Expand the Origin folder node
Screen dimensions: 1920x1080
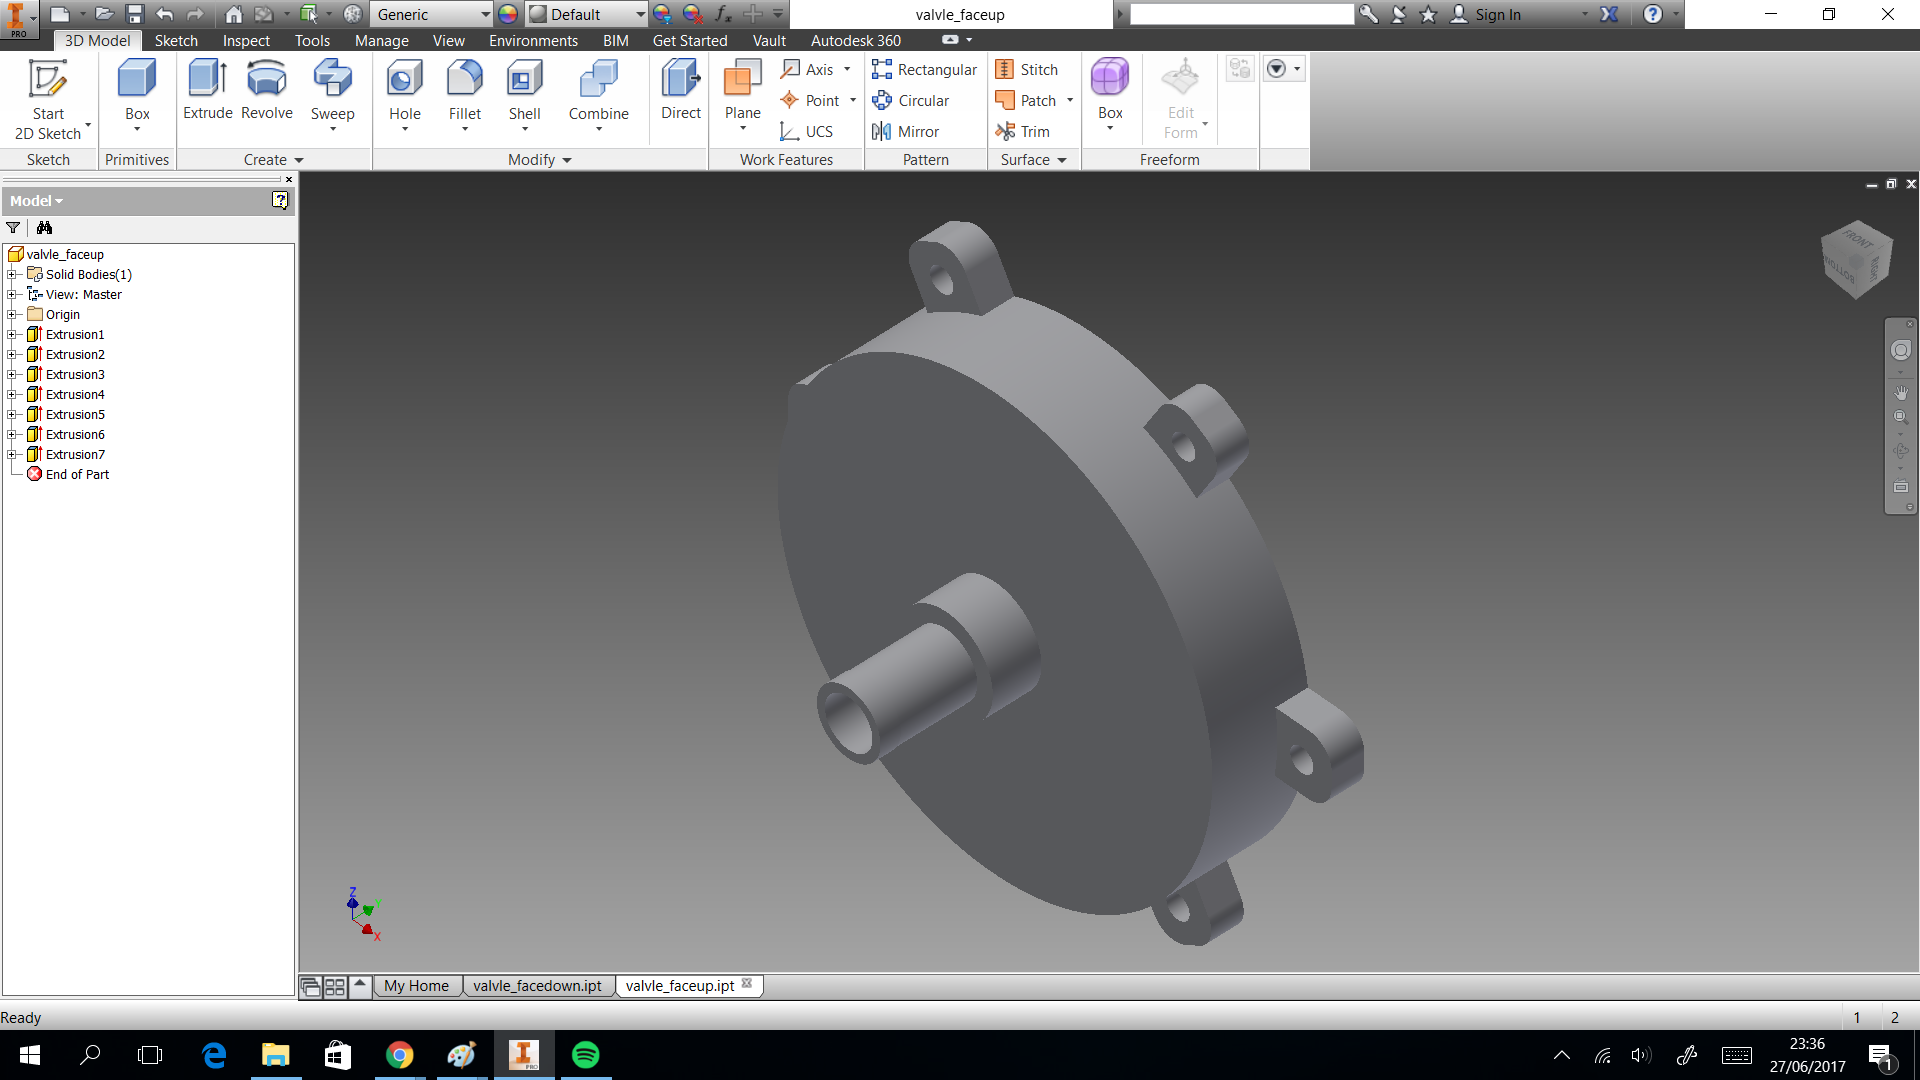(x=11, y=314)
